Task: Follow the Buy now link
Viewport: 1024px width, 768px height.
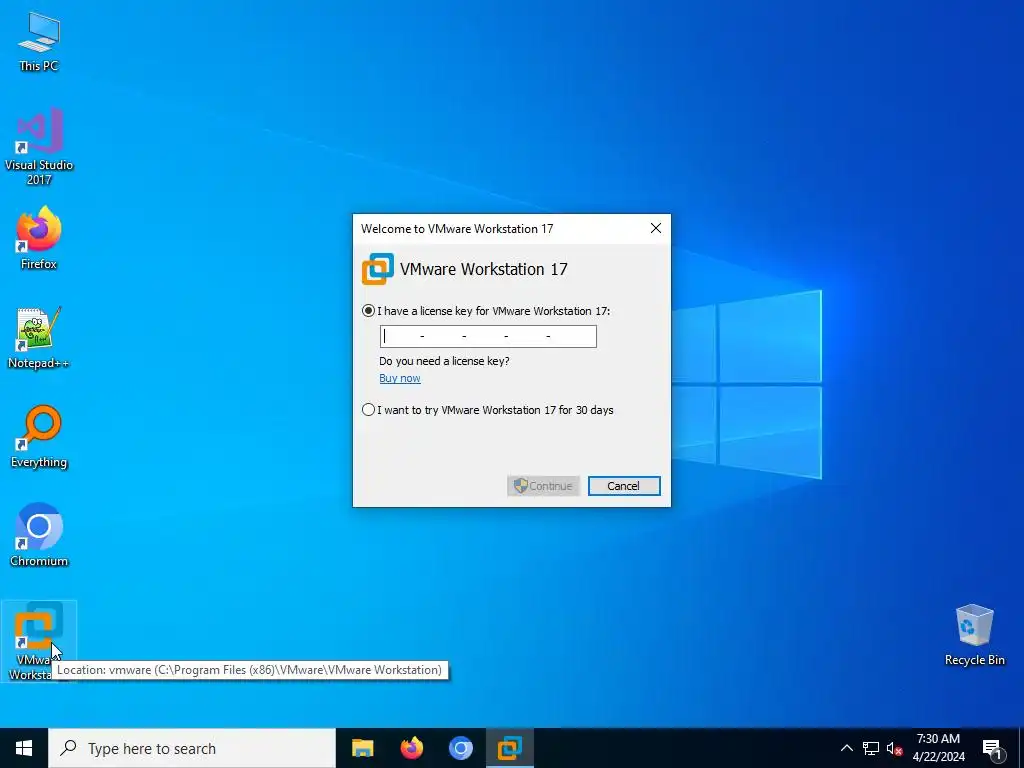Action: tap(400, 378)
